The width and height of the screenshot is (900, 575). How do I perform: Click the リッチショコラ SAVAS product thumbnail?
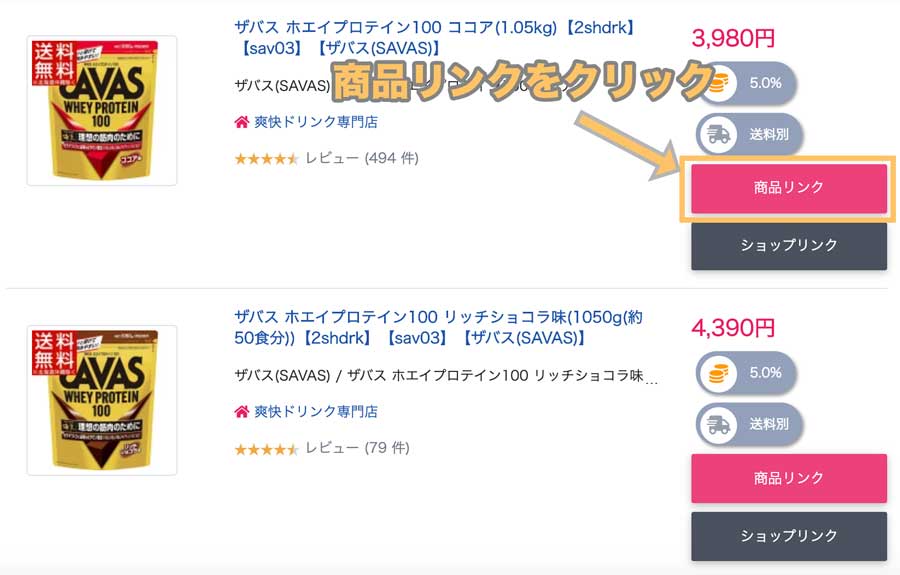[102, 400]
